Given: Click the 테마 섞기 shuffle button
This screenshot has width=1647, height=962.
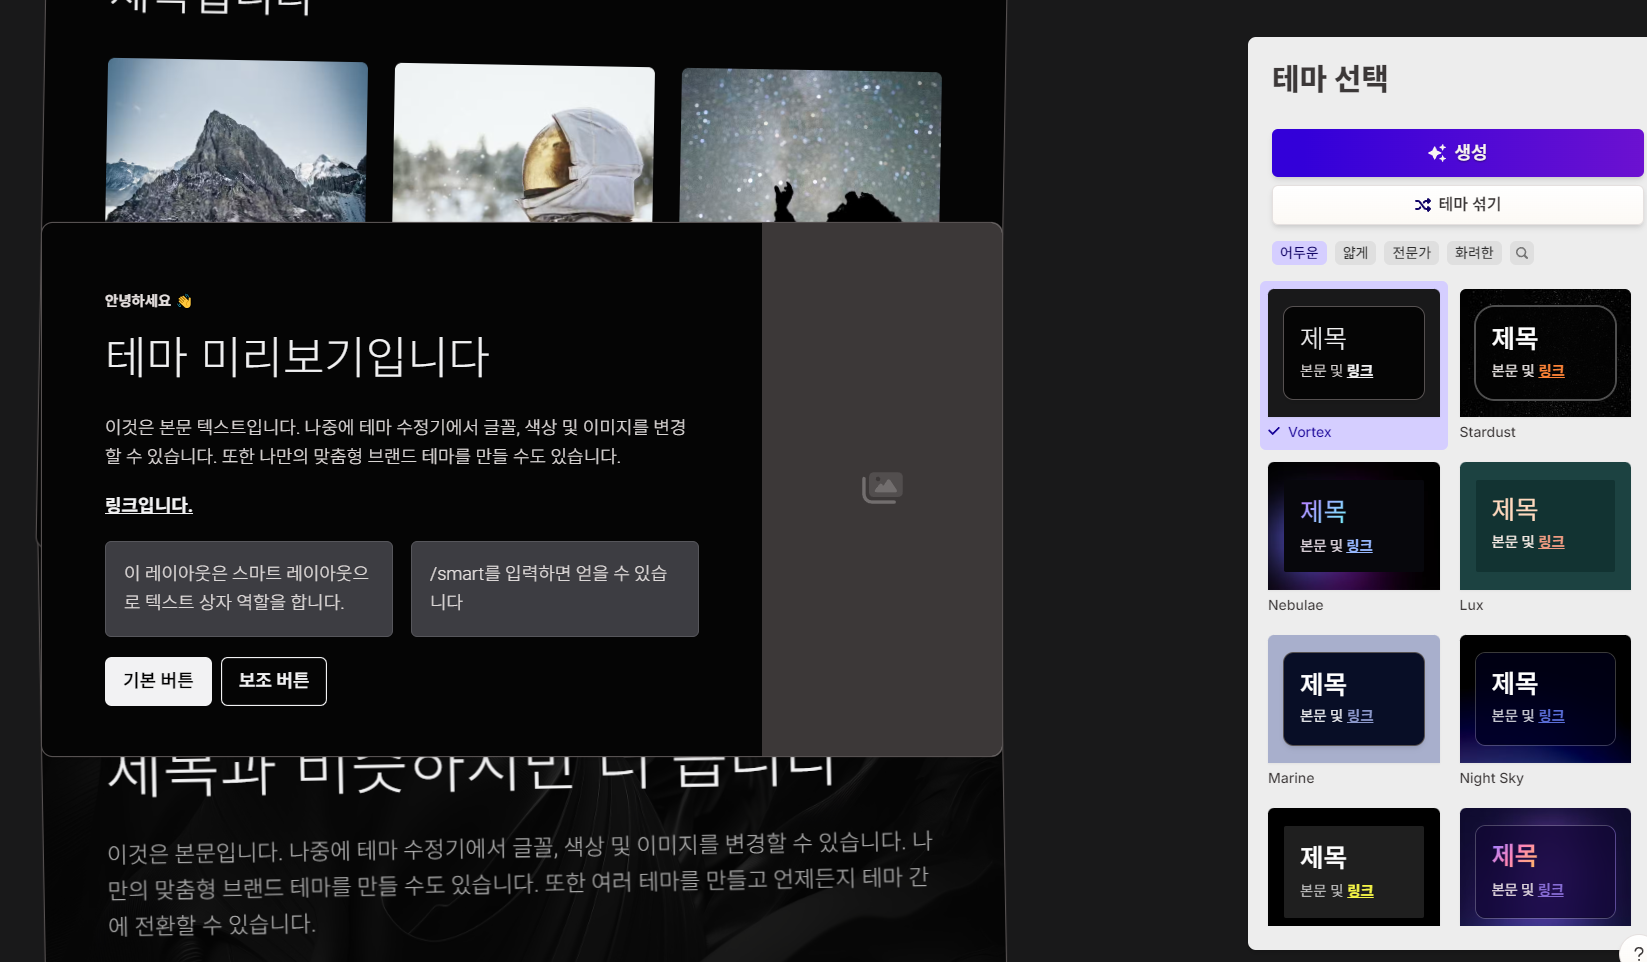Looking at the screenshot, I should [x=1457, y=205].
